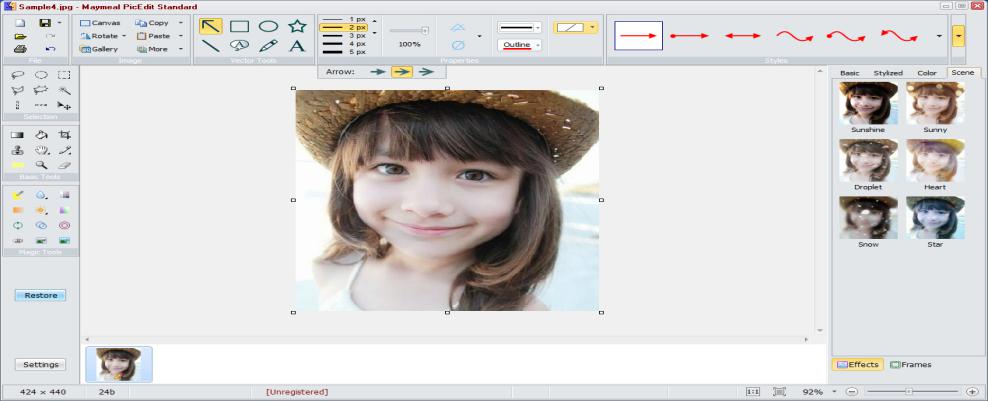Viewport: 988px width, 401px height.
Task: Click the Restore button
Action: (40, 295)
